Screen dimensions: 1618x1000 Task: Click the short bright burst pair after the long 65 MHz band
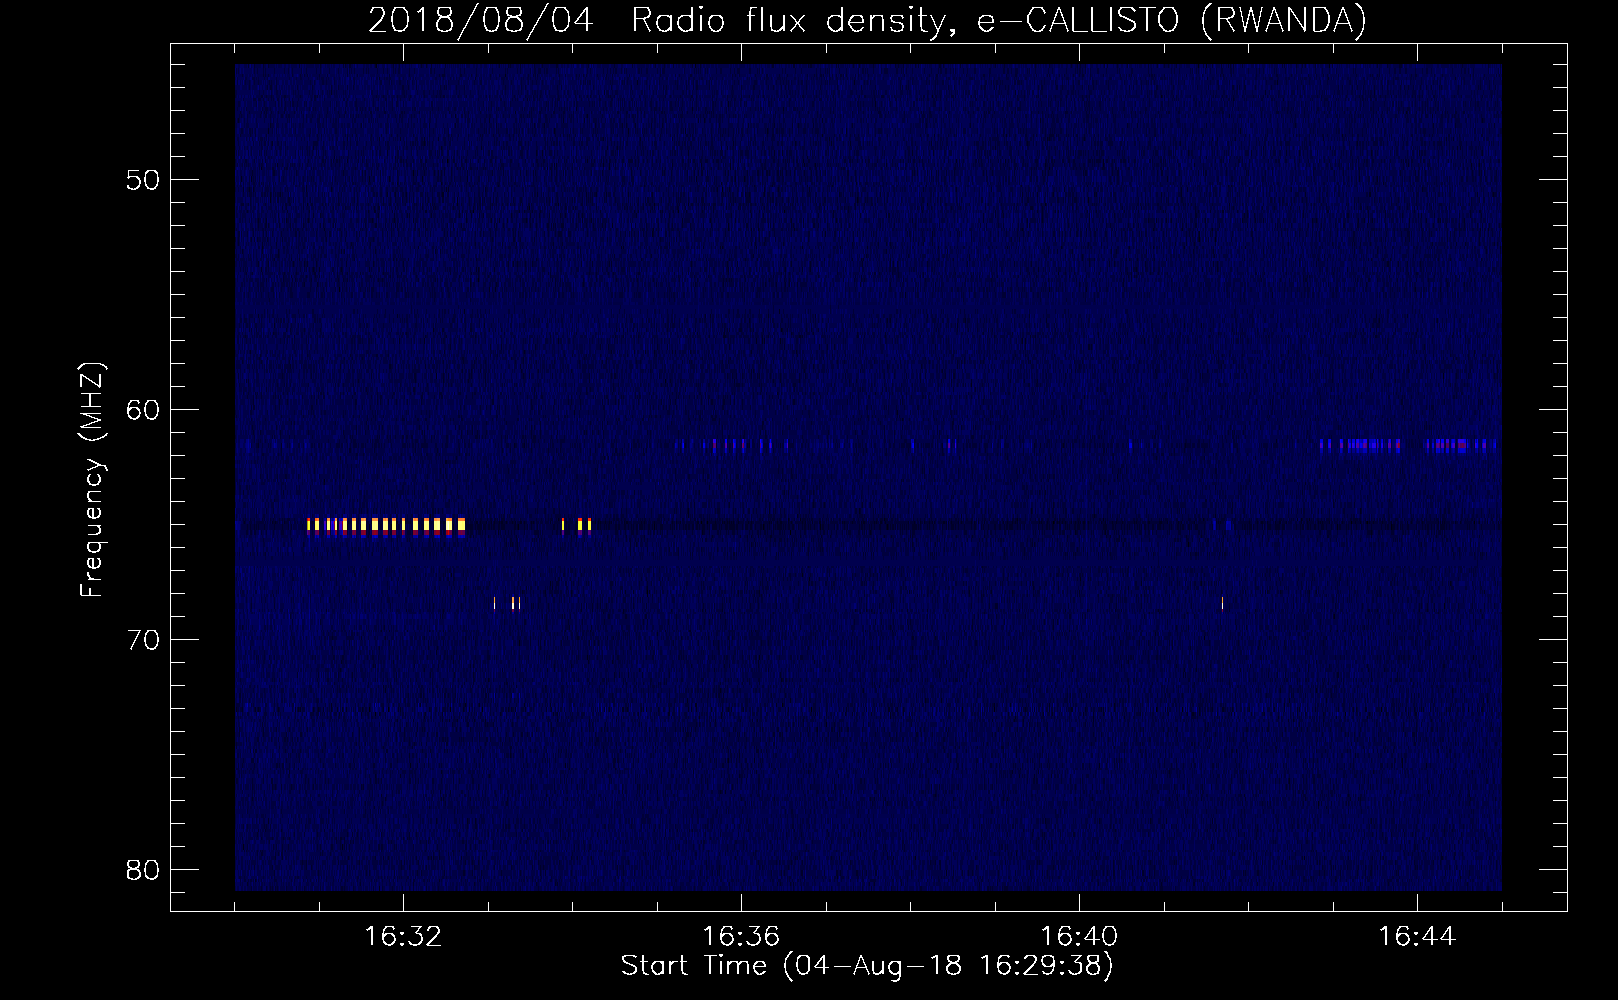pos(577,526)
